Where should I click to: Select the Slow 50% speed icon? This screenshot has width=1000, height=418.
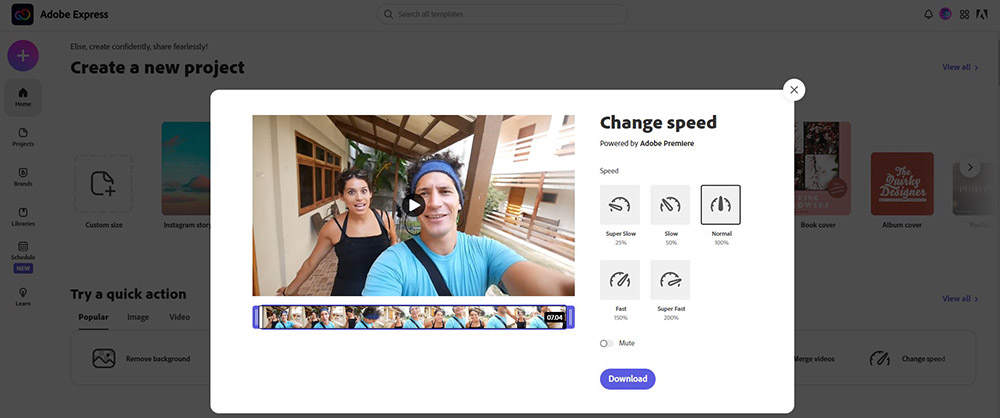[x=670, y=205]
